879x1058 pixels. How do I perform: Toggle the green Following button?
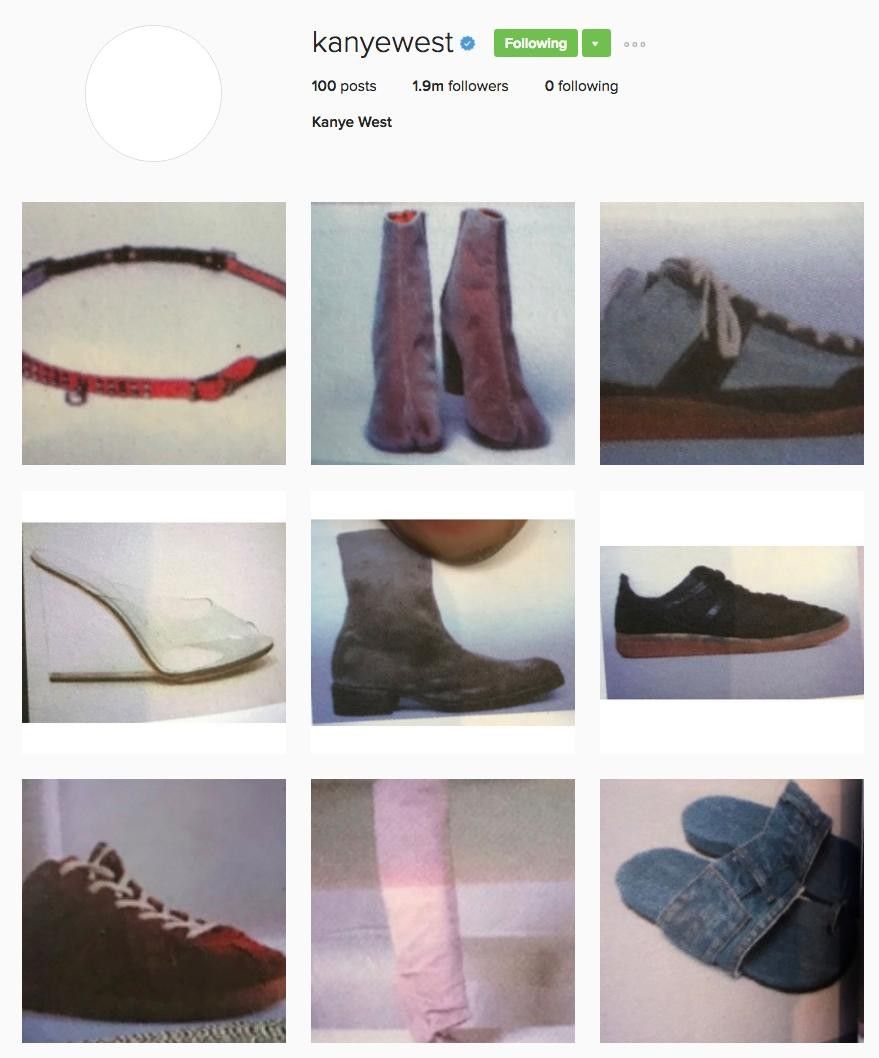[536, 43]
